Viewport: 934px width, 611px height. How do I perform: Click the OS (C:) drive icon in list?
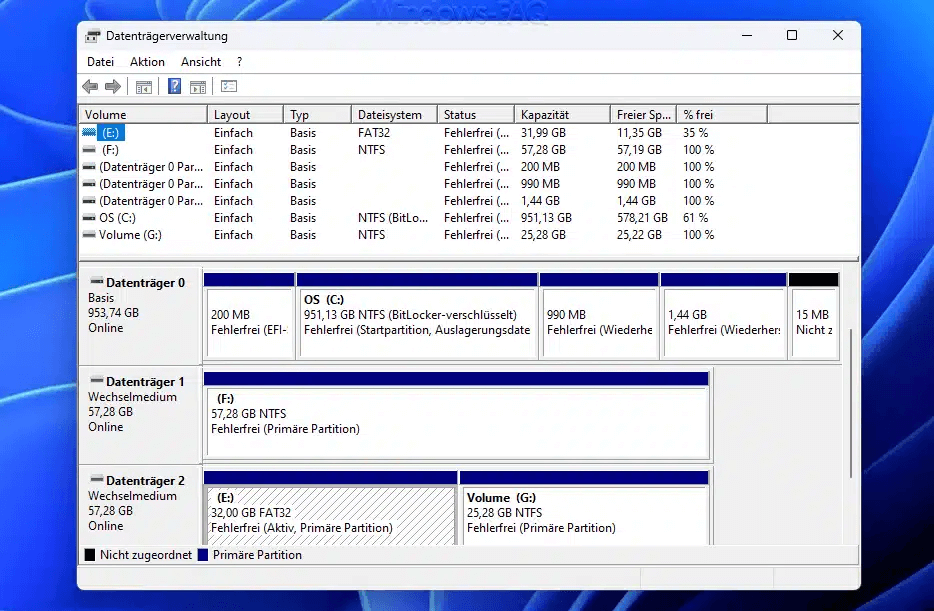point(90,218)
